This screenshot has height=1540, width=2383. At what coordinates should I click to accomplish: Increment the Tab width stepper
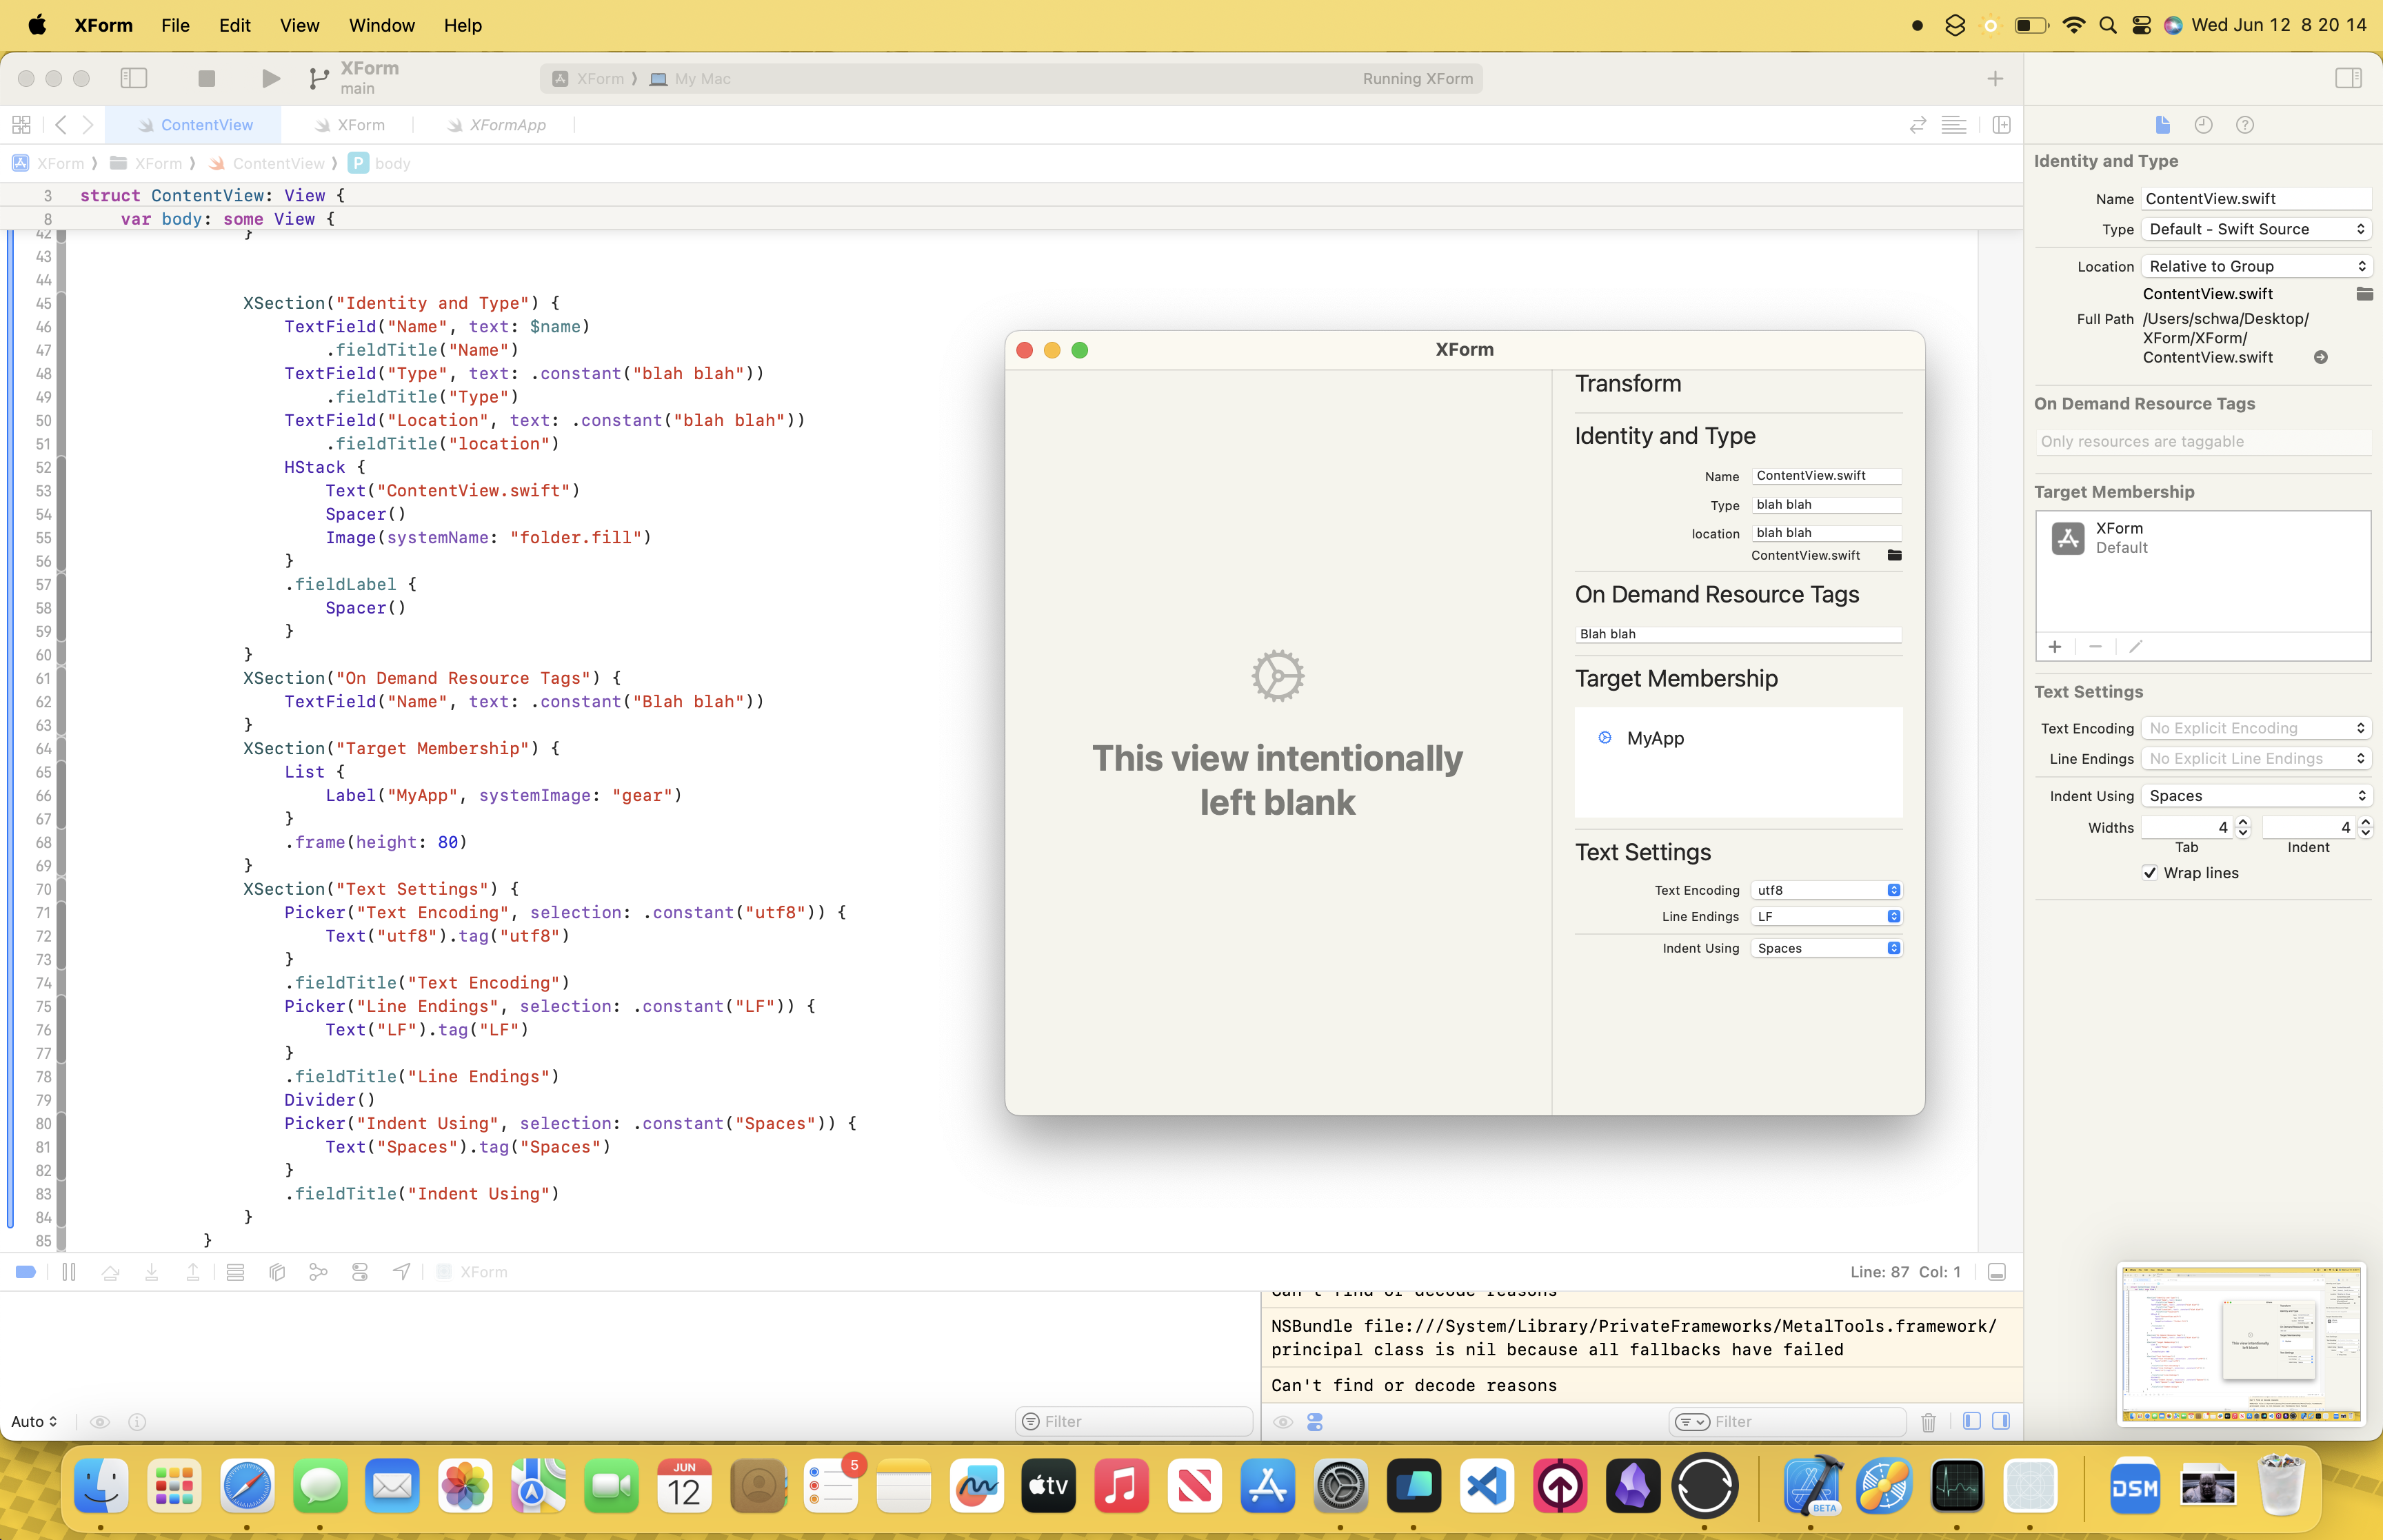tap(2243, 822)
